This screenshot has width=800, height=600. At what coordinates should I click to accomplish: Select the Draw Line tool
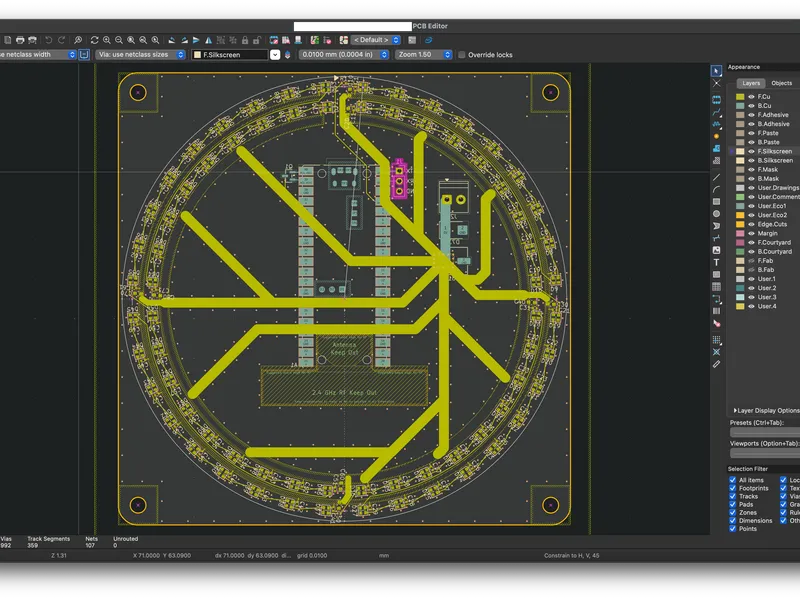[716, 177]
